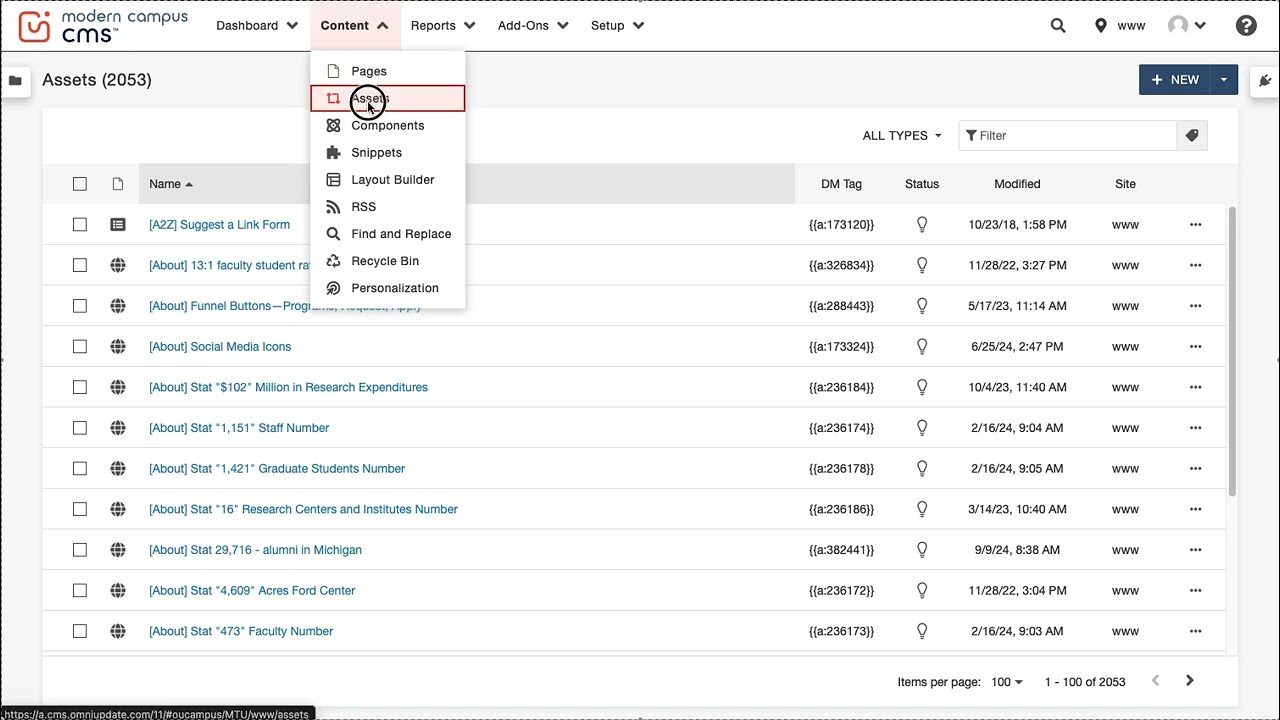The height and width of the screenshot is (720, 1280).
Task: Click the assets list vertical scrollbar
Action: click(x=1231, y=350)
